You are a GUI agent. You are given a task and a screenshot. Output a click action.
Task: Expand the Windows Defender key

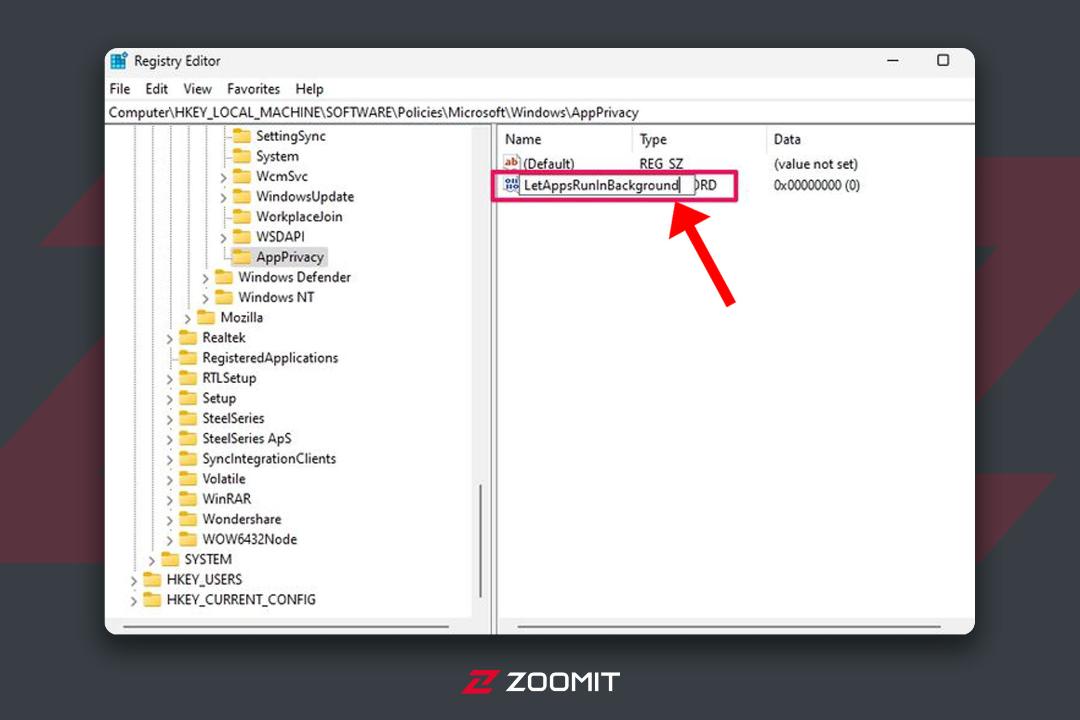(205, 278)
